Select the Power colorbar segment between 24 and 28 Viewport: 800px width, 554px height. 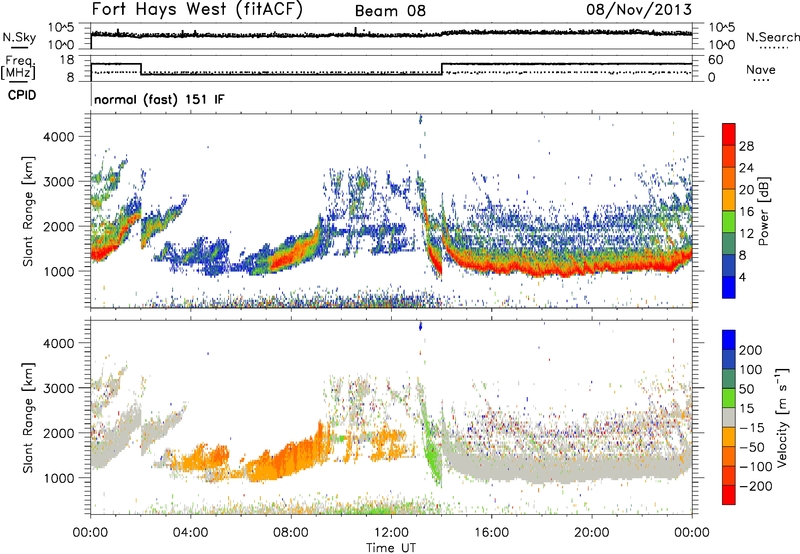click(x=729, y=156)
